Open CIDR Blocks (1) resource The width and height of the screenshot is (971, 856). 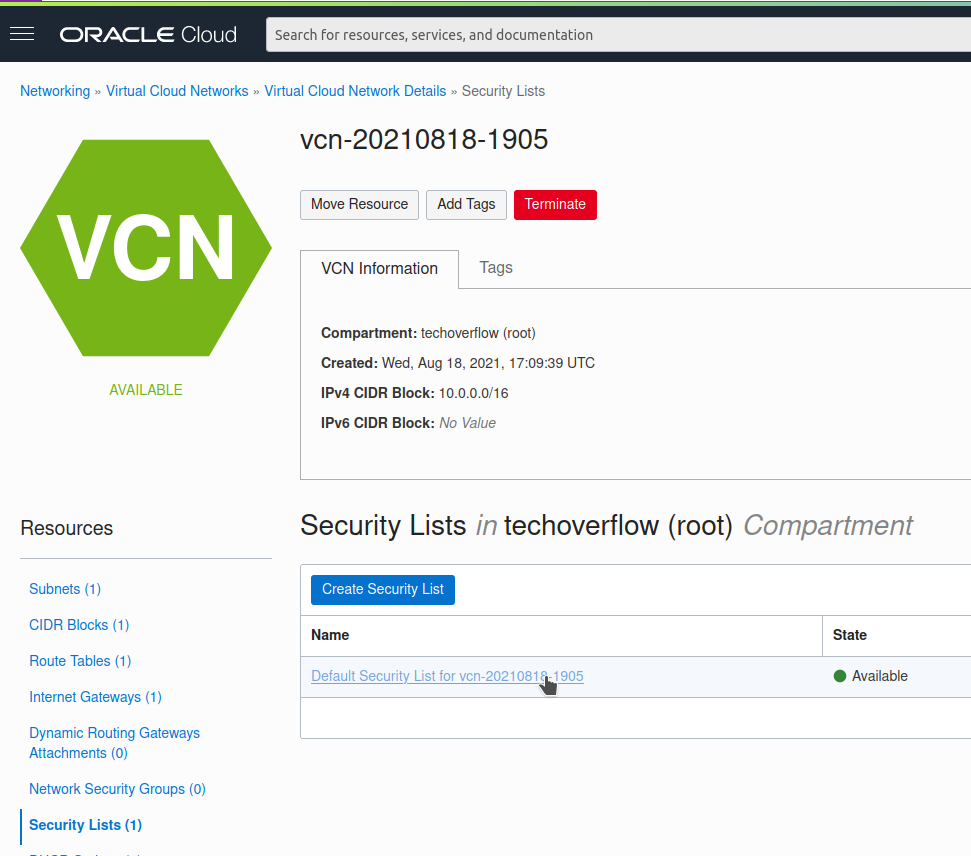coord(79,625)
